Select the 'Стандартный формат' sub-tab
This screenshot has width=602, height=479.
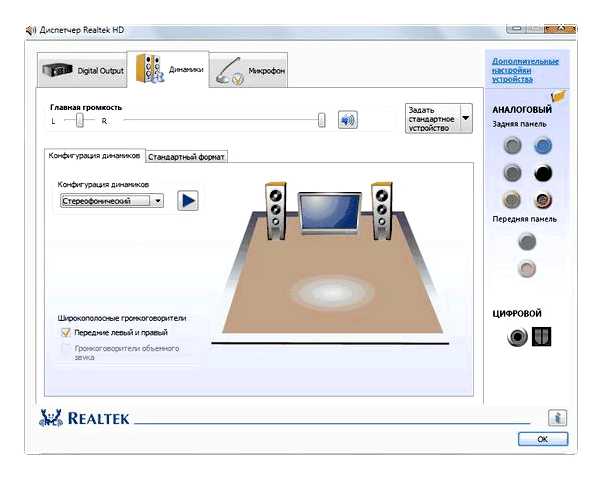point(187,157)
